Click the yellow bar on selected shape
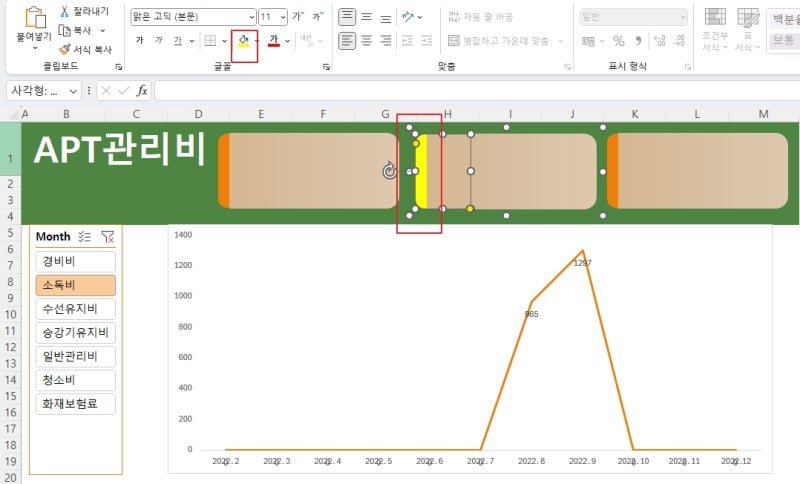The image size is (800, 484). point(421,171)
